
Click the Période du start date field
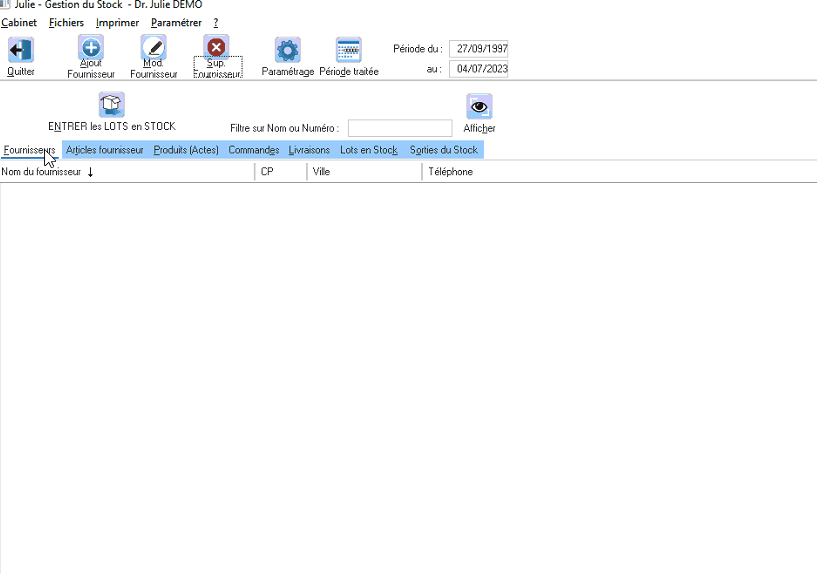coord(479,48)
